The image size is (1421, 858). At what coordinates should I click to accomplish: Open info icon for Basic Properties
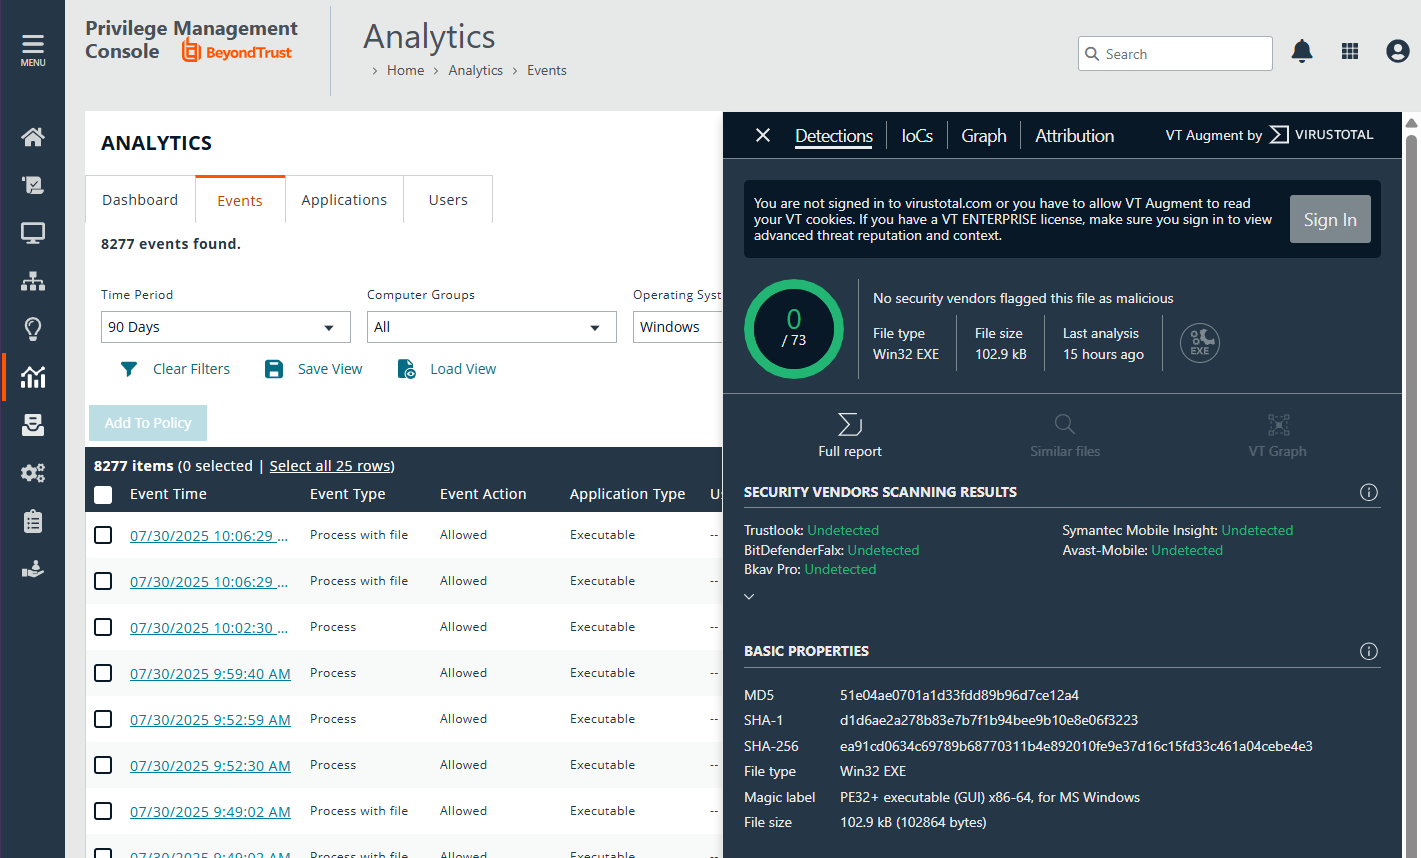1369,651
